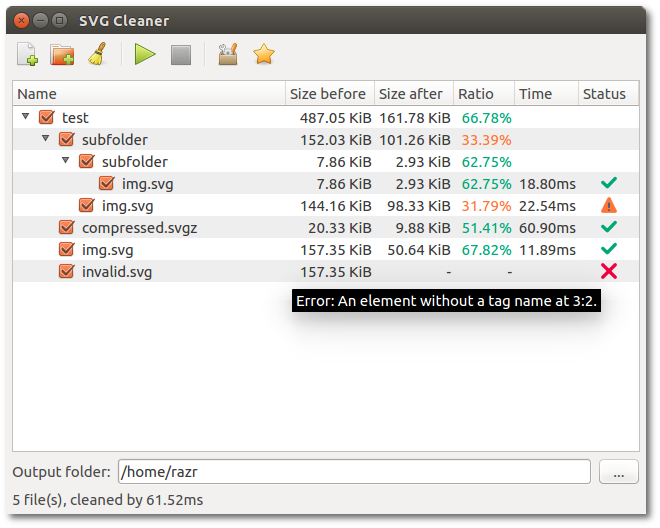The width and height of the screenshot is (660, 528).
Task: Select the invalid.svg file name
Action: (117, 272)
